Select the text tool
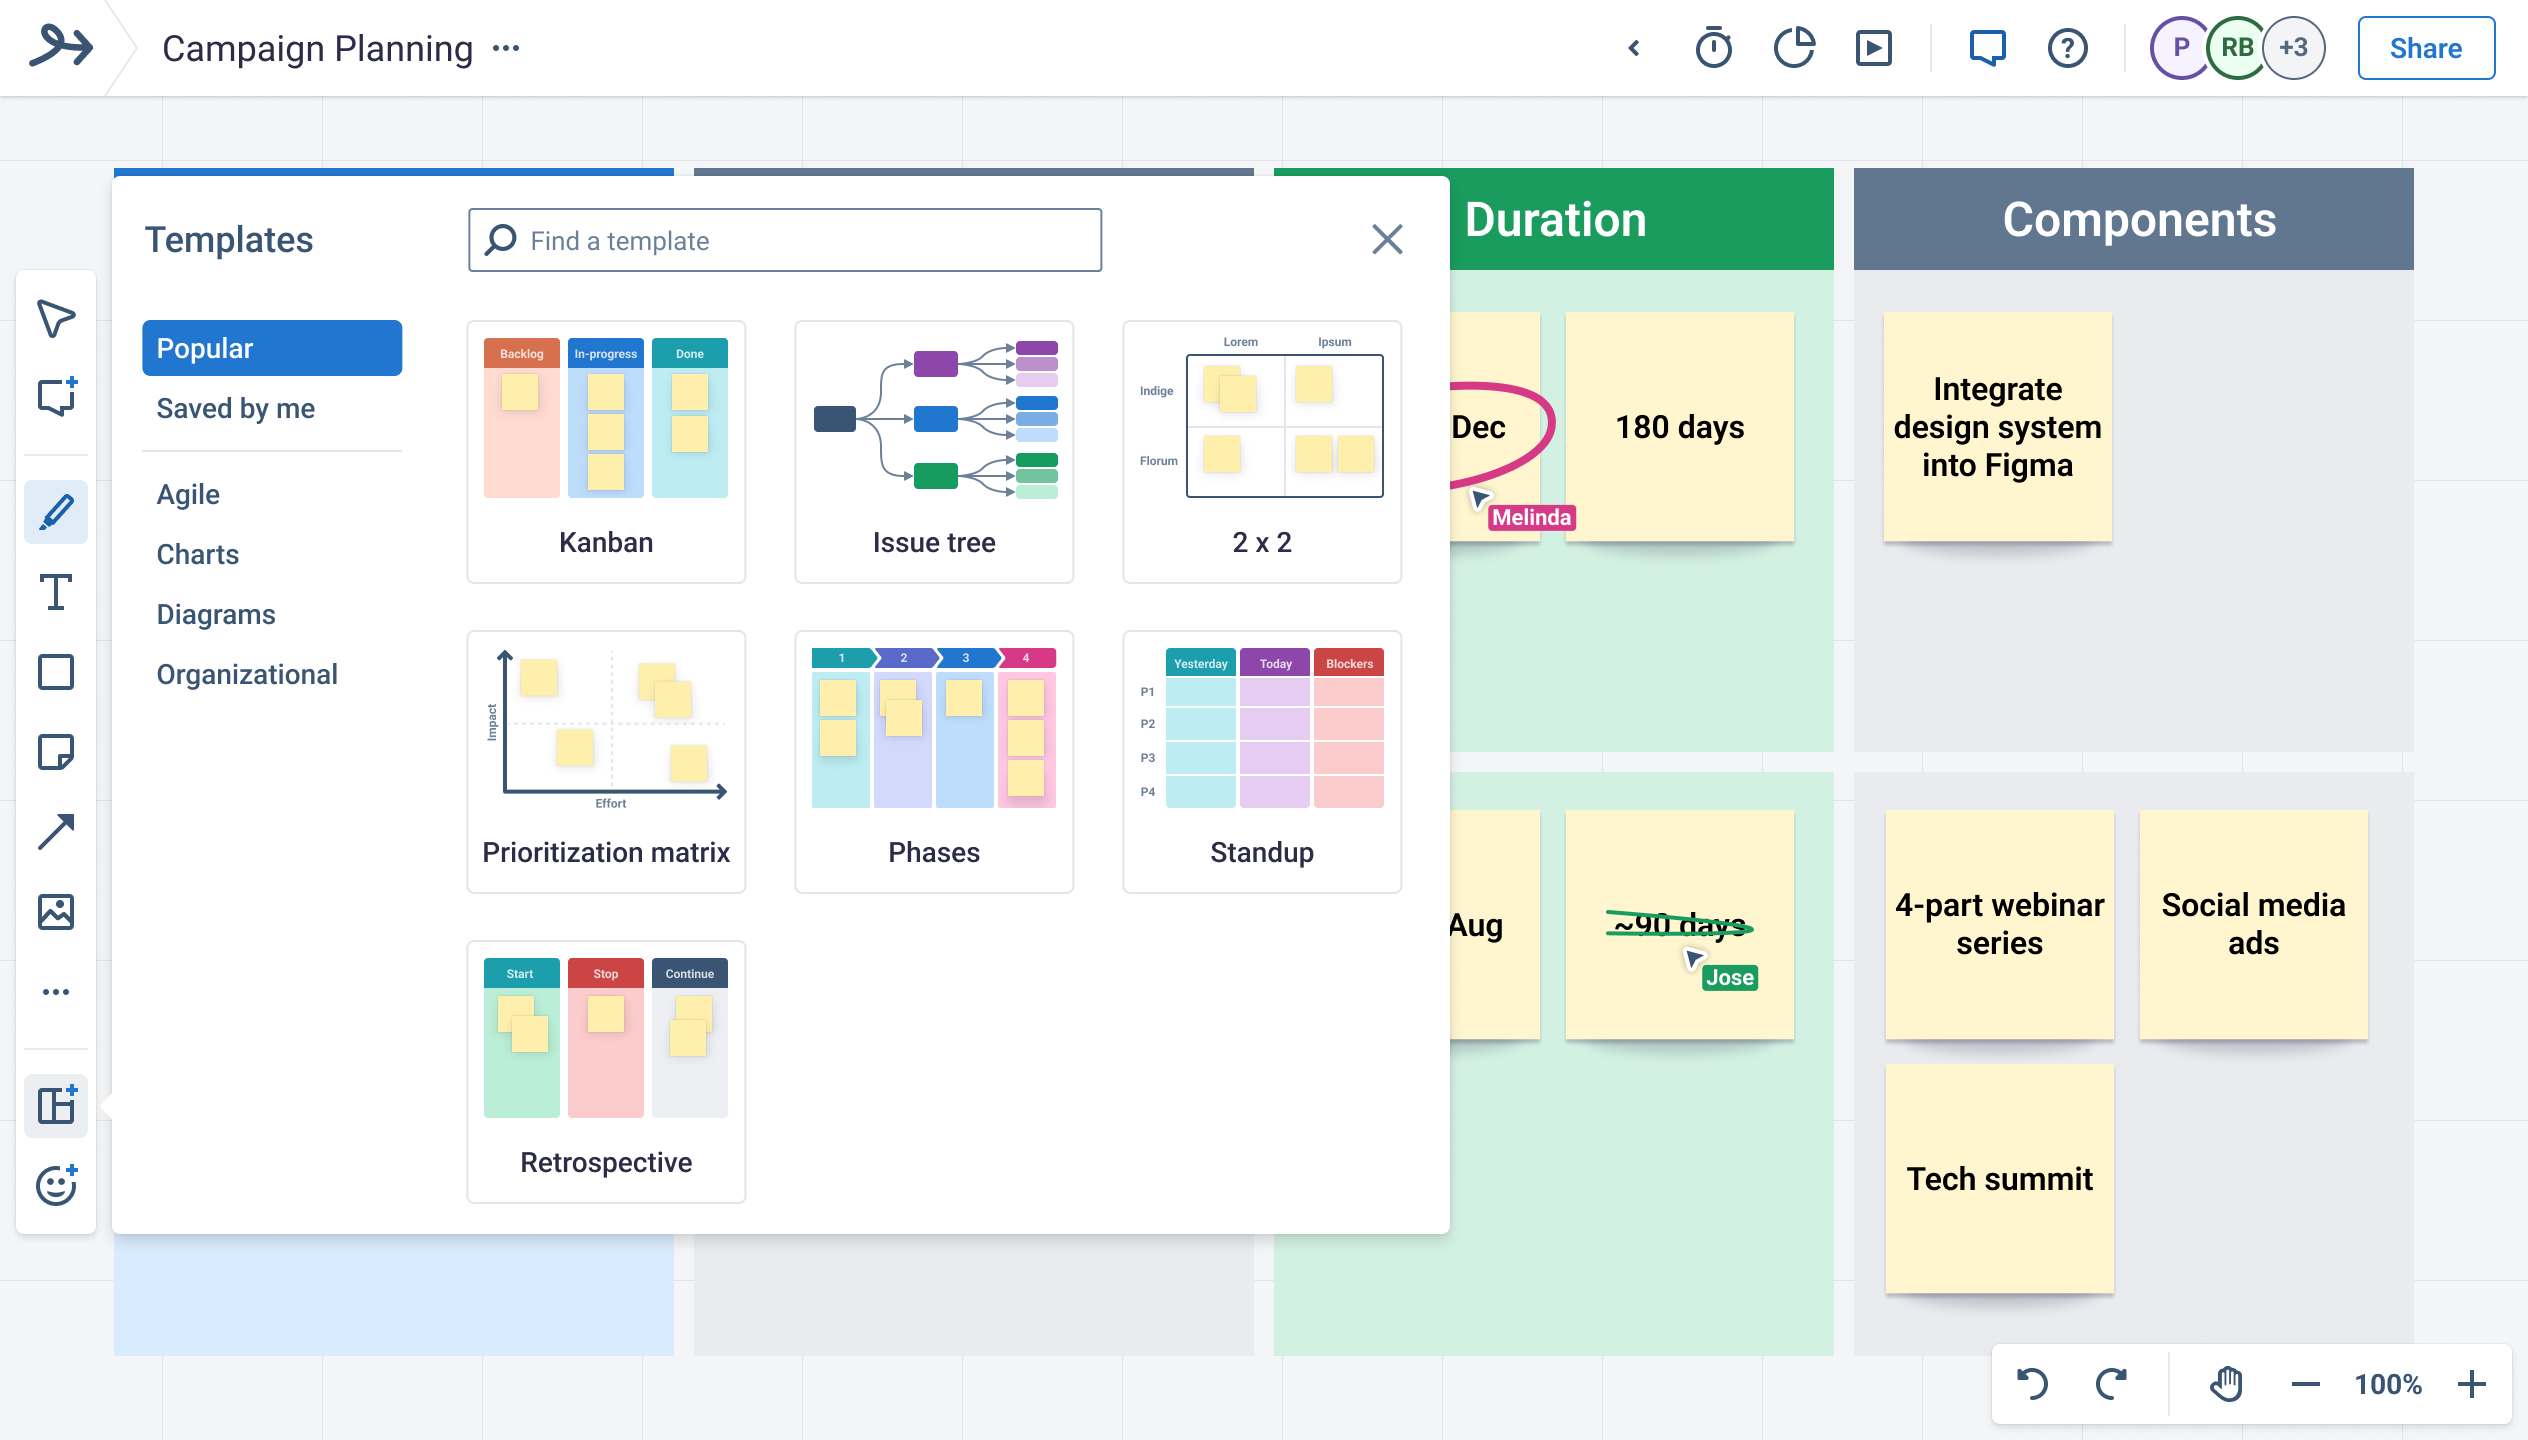Image resolution: width=2528 pixels, height=1440 pixels. tap(56, 592)
